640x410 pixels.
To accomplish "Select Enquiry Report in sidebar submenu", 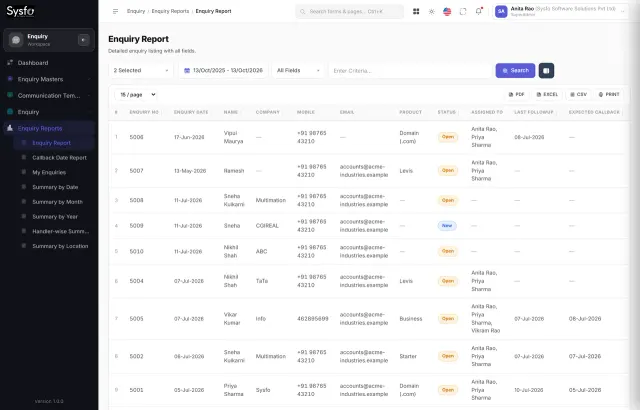I will [x=54, y=143].
